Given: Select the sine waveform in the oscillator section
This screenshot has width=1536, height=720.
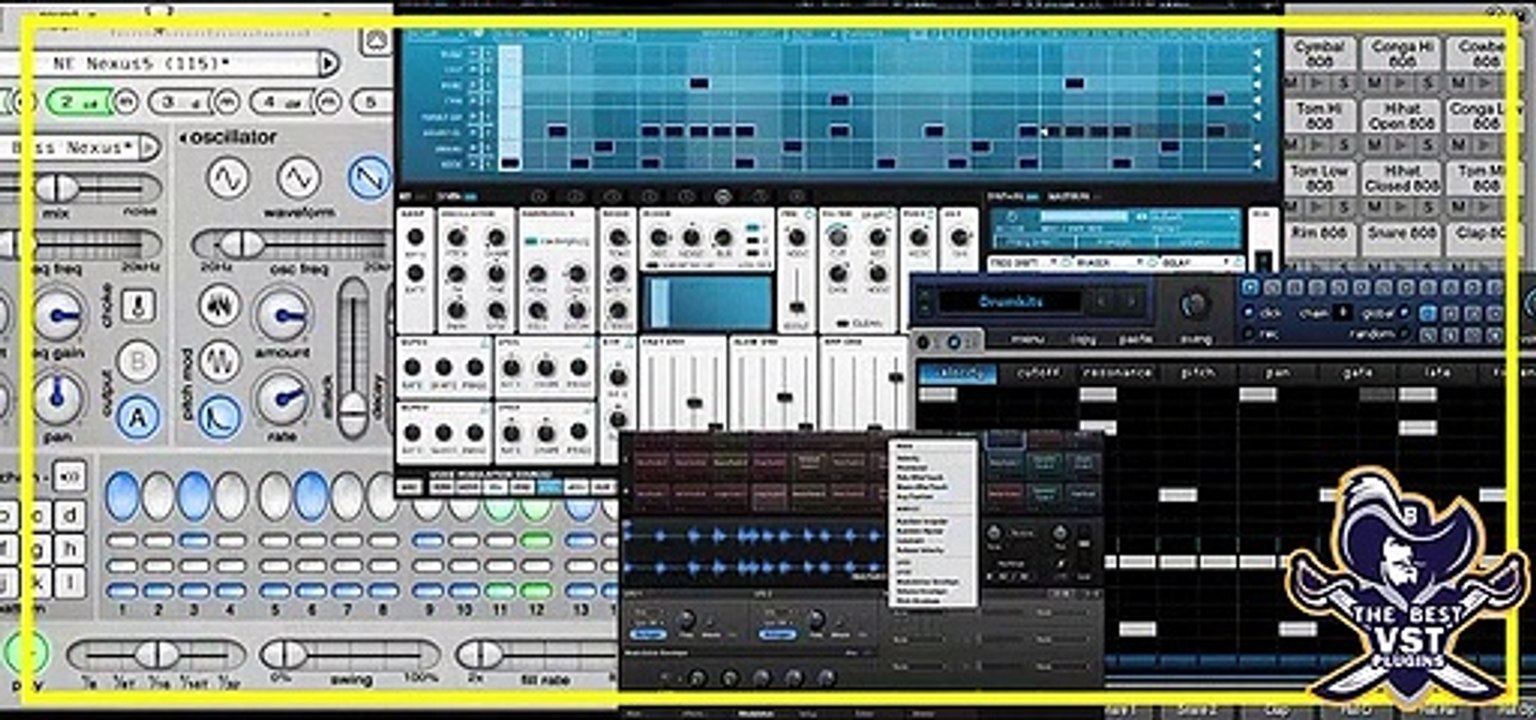Looking at the screenshot, I should [x=228, y=179].
